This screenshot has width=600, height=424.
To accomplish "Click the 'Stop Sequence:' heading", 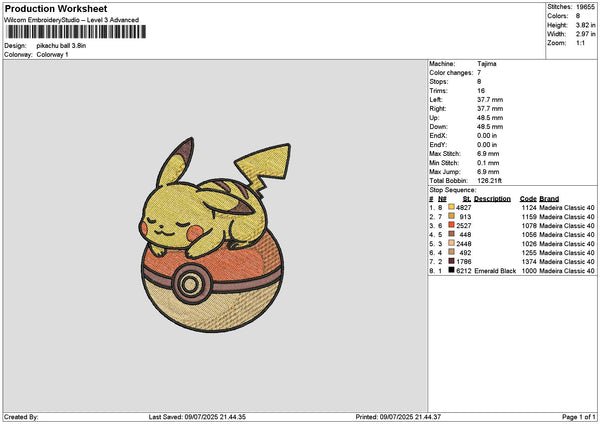I will (x=453, y=190).
